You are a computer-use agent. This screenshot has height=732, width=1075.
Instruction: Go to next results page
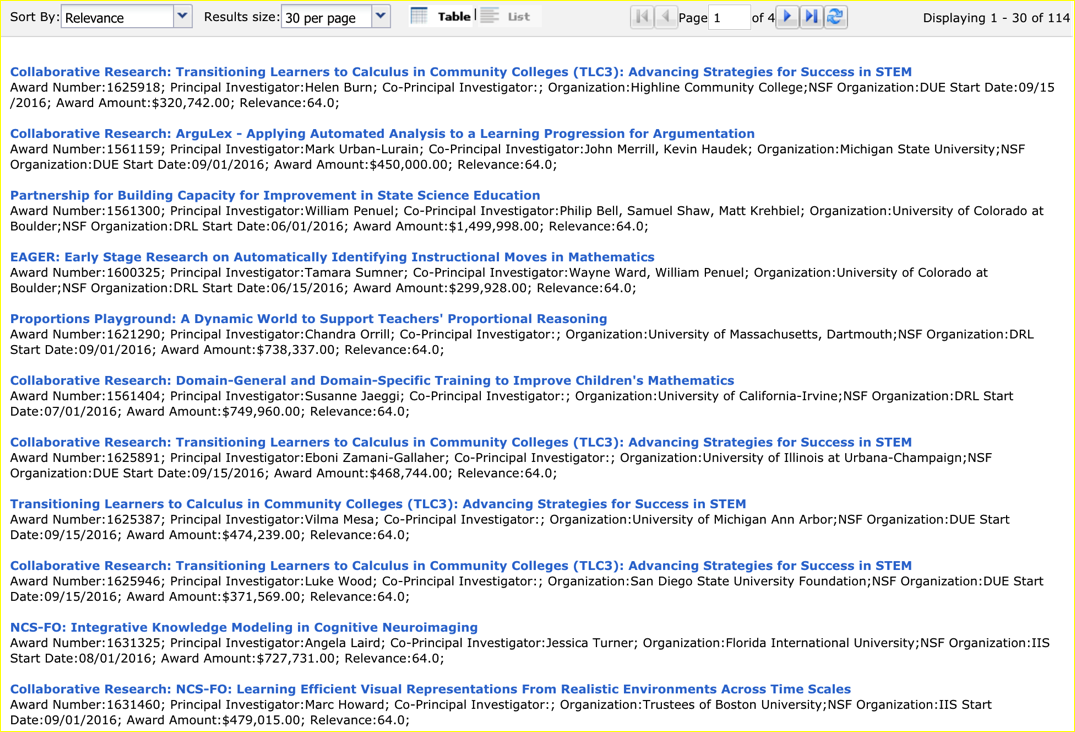click(788, 16)
